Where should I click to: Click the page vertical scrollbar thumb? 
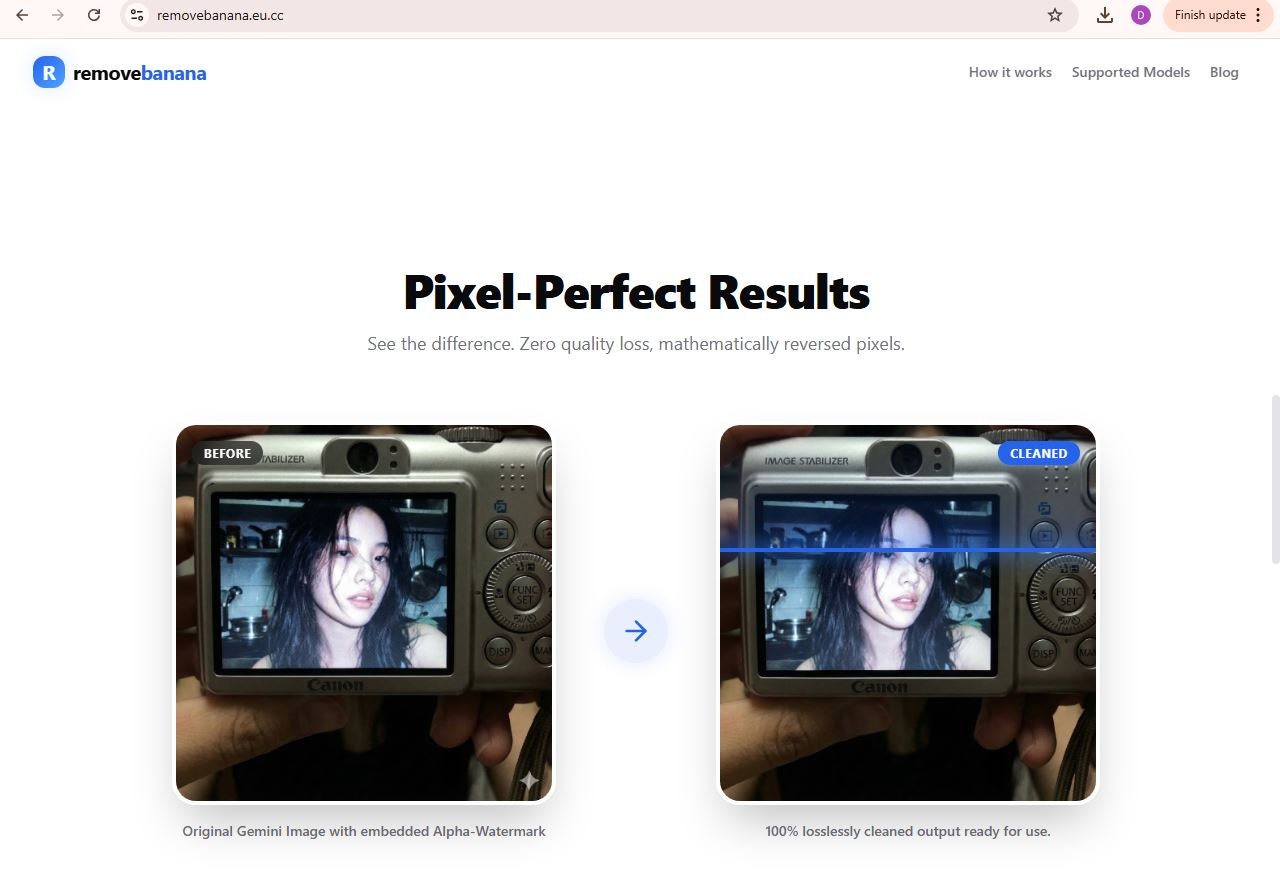[1275, 479]
